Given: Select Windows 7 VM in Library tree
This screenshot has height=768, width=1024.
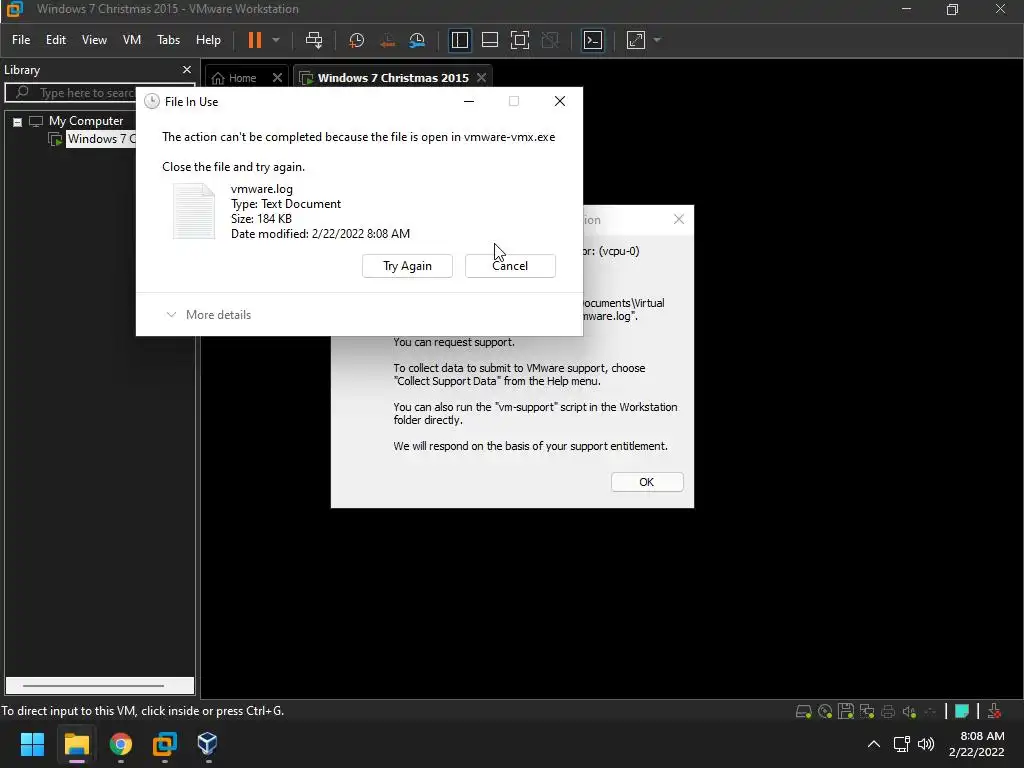Looking at the screenshot, I should pyautogui.click(x=101, y=138).
